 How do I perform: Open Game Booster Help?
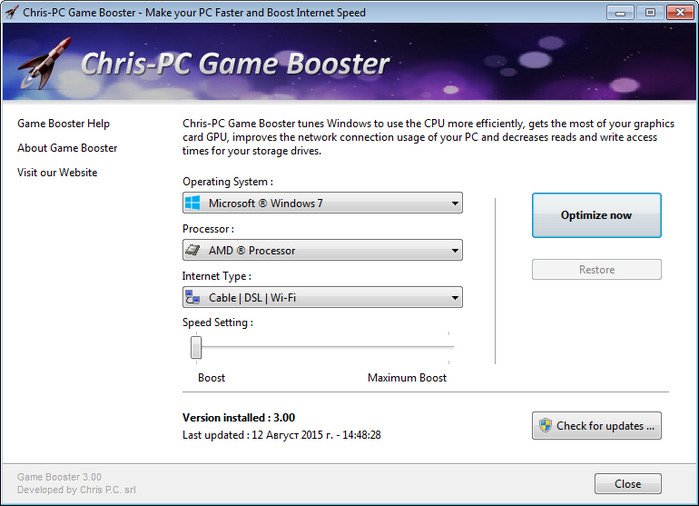click(63, 123)
